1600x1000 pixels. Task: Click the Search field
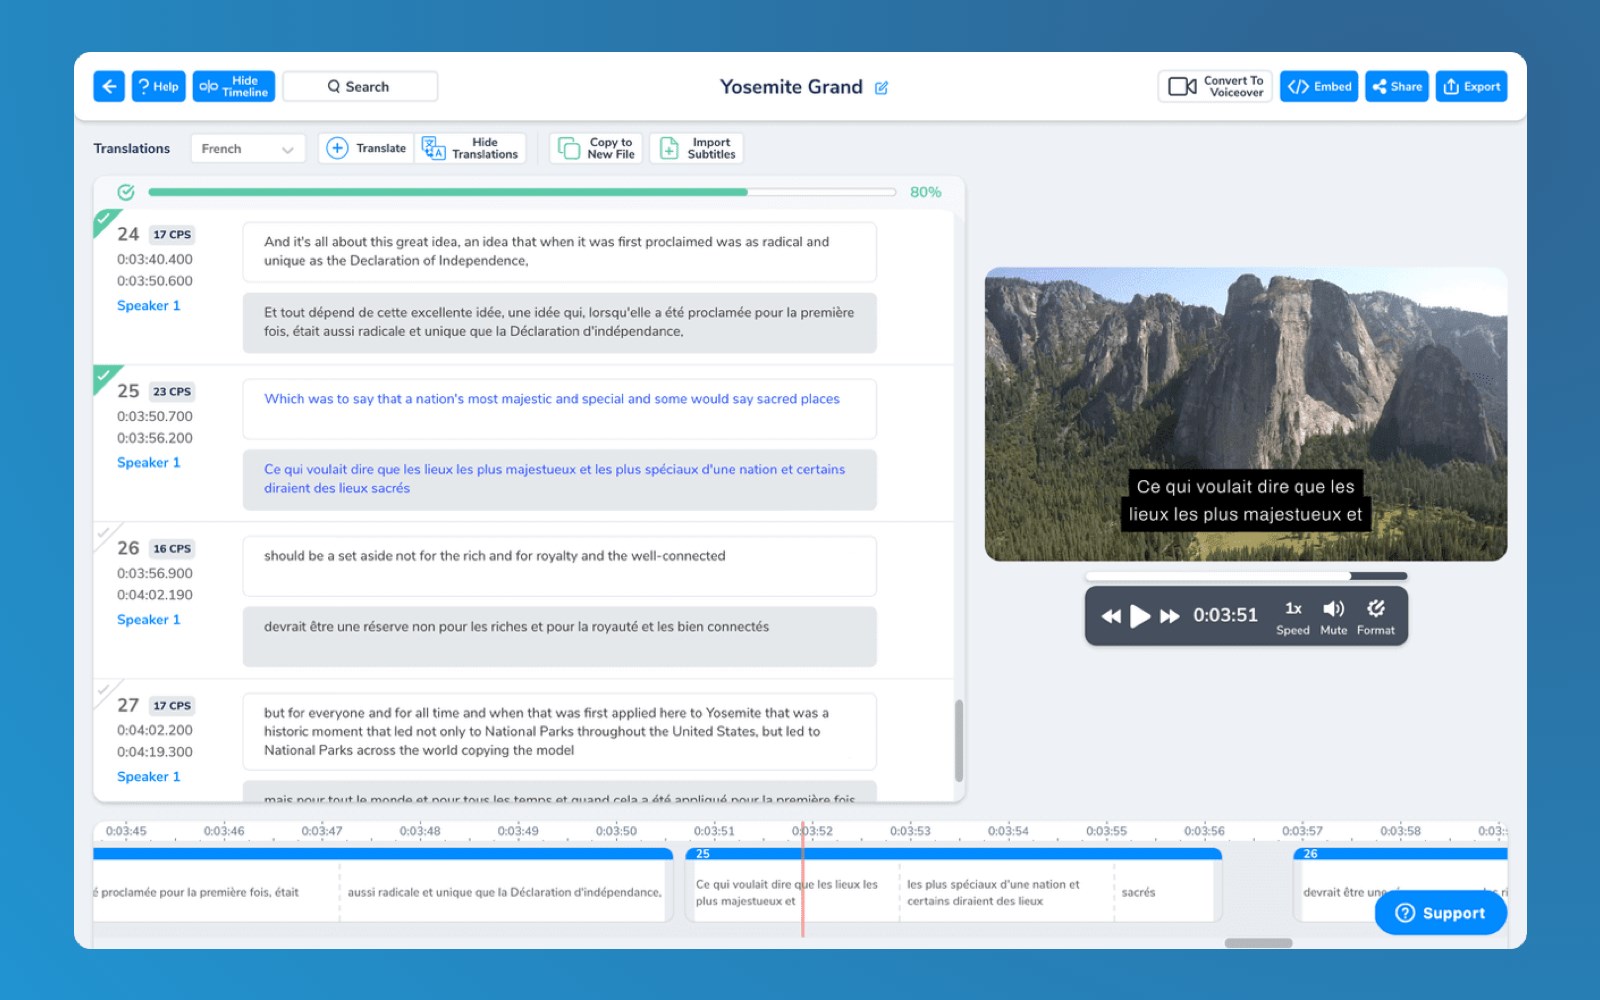tap(360, 86)
